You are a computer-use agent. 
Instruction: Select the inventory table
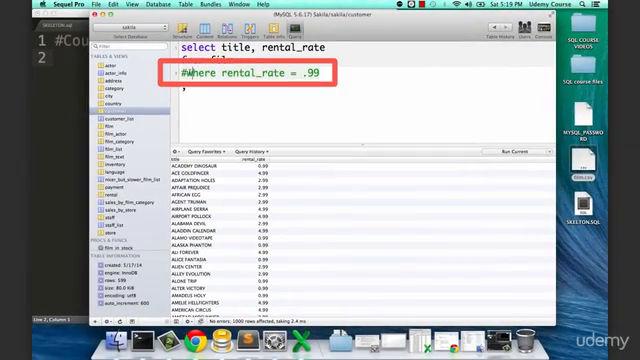115,164
